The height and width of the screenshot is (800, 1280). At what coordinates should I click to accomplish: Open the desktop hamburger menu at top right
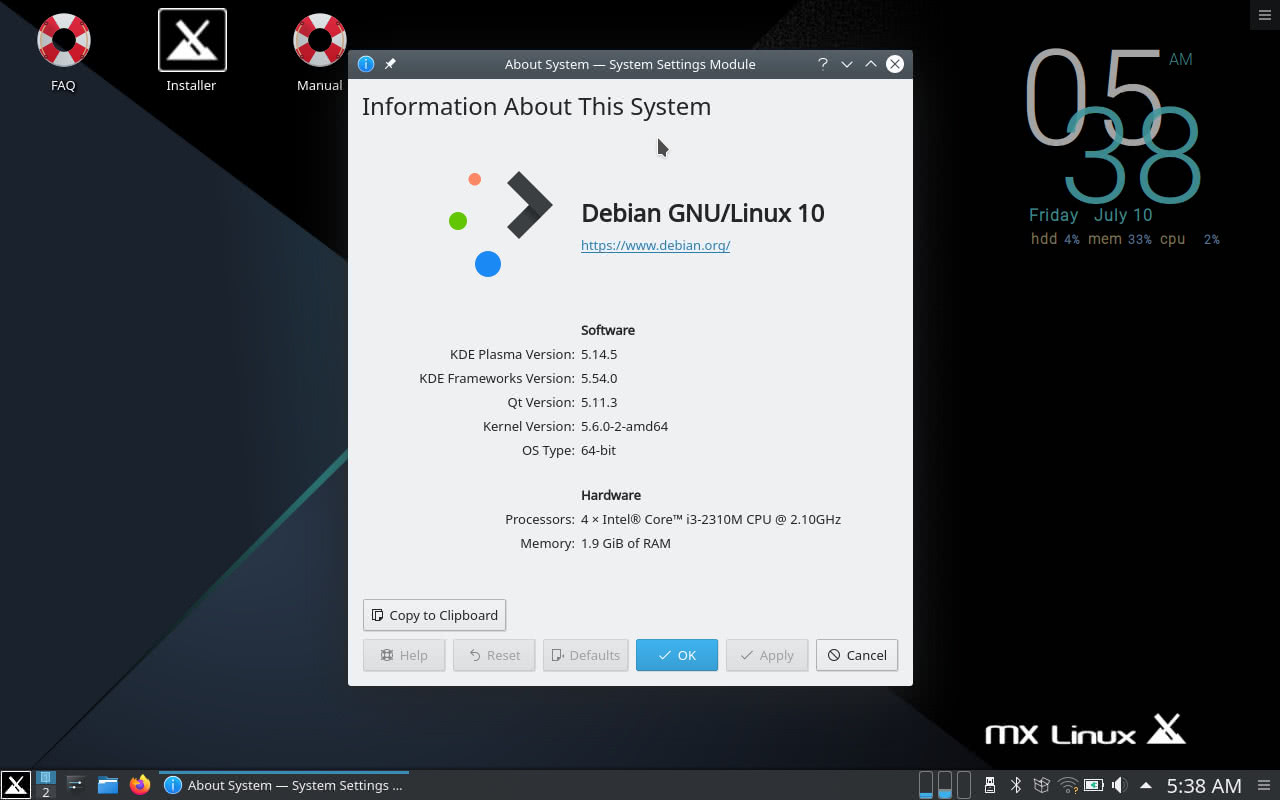click(x=1263, y=15)
